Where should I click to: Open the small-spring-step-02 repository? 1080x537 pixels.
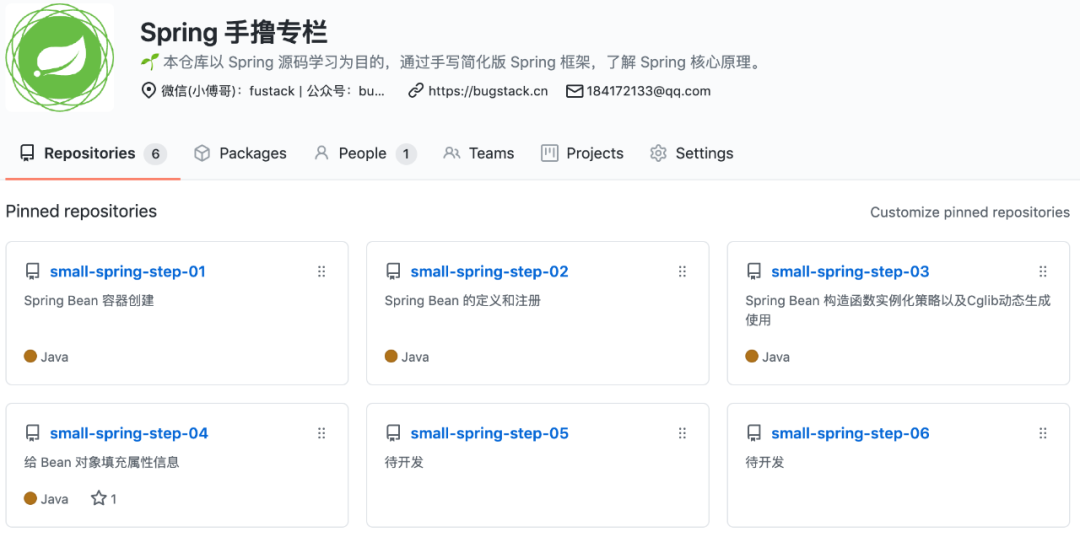489,272
